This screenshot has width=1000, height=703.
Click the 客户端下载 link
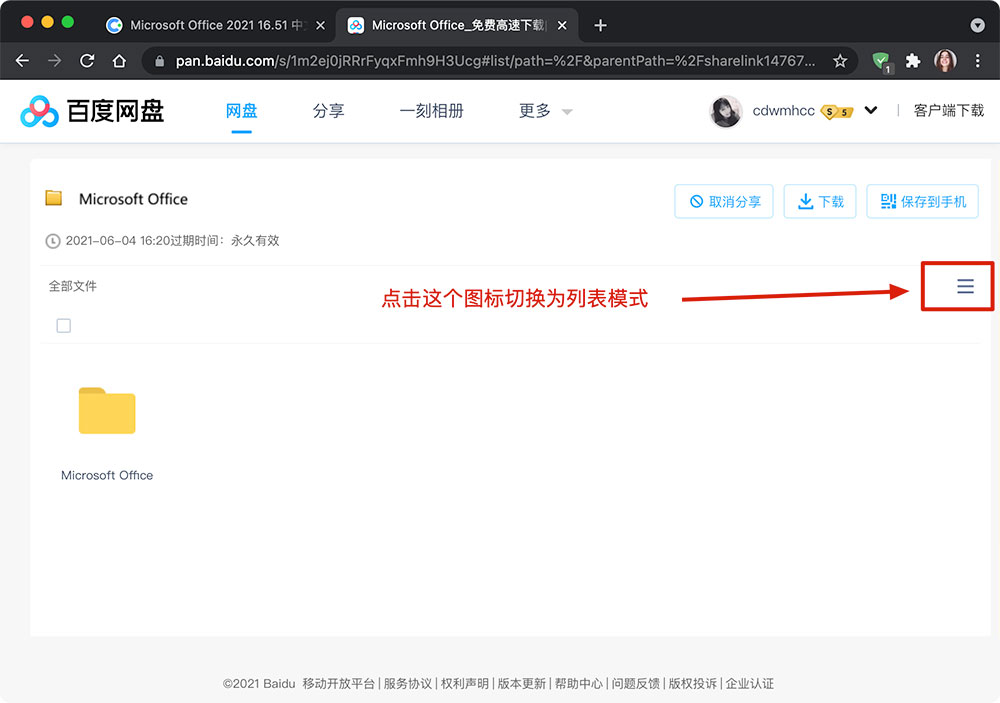coord(949,111)
